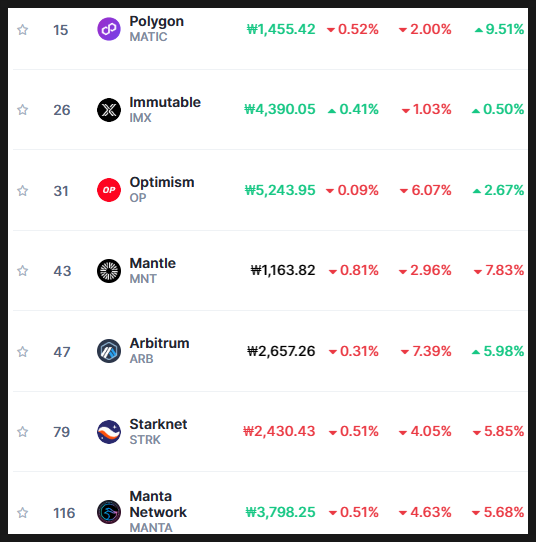The height and width of the screenshot is (542, 536).
Task: Open the Arbitrum name link
Action: click(159, 343)
